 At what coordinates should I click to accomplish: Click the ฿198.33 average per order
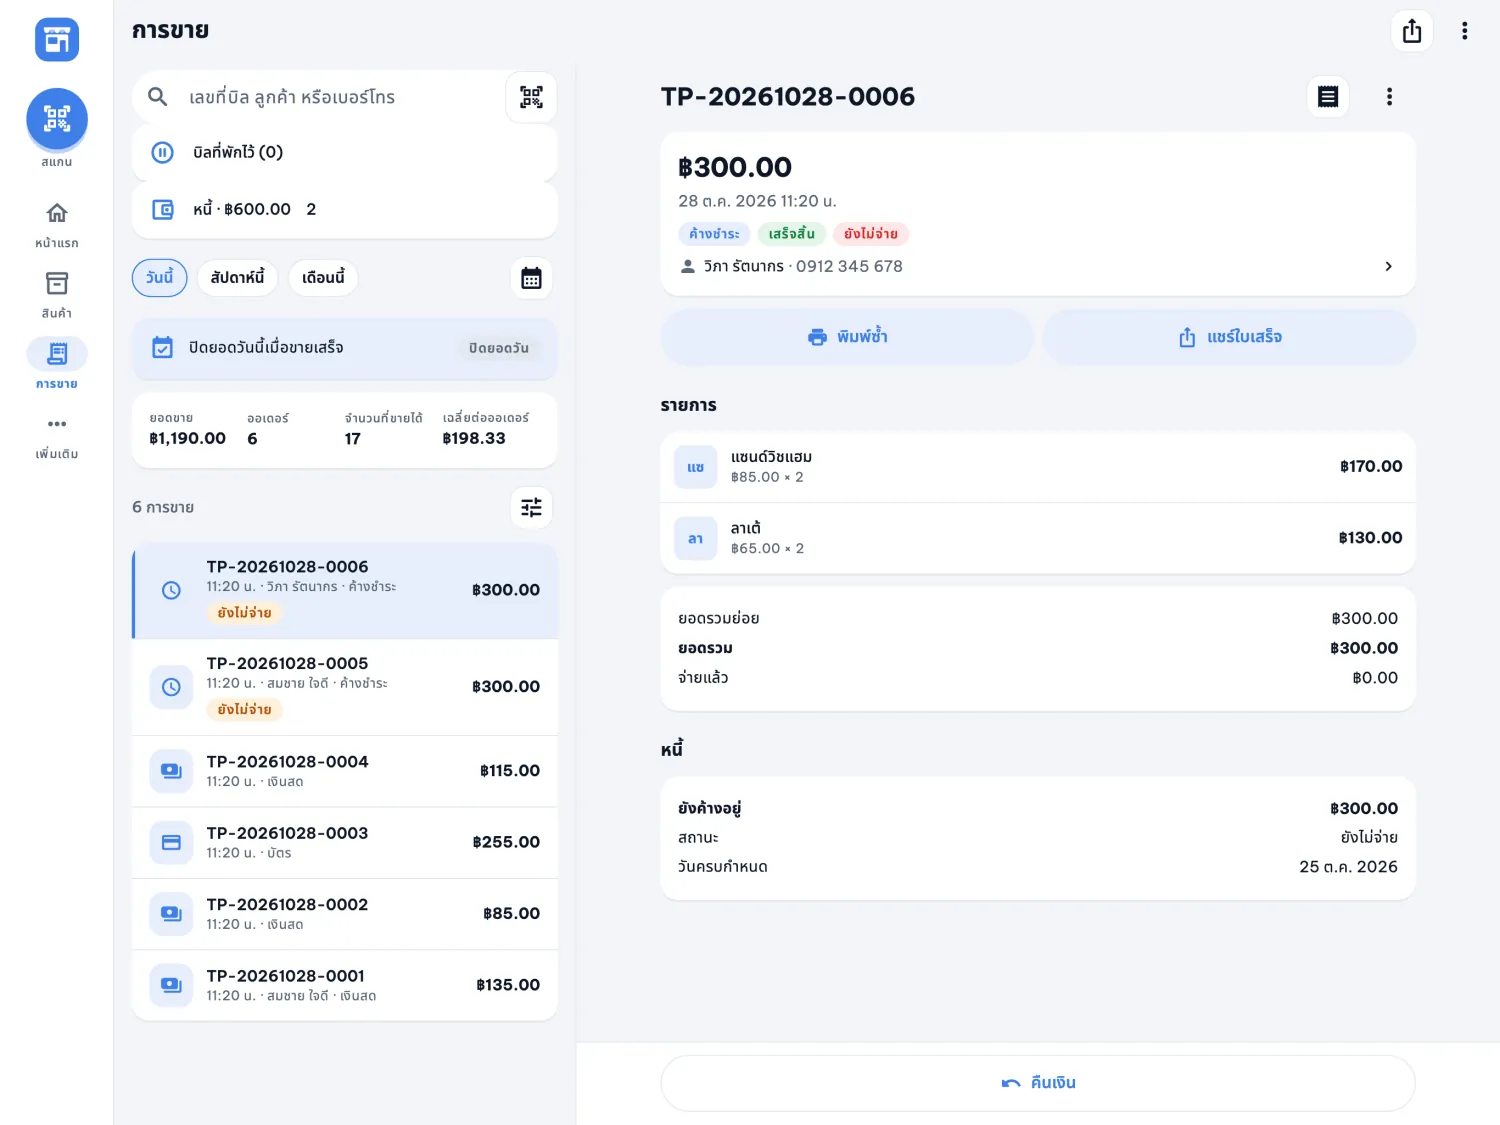[x=474, y=438]
